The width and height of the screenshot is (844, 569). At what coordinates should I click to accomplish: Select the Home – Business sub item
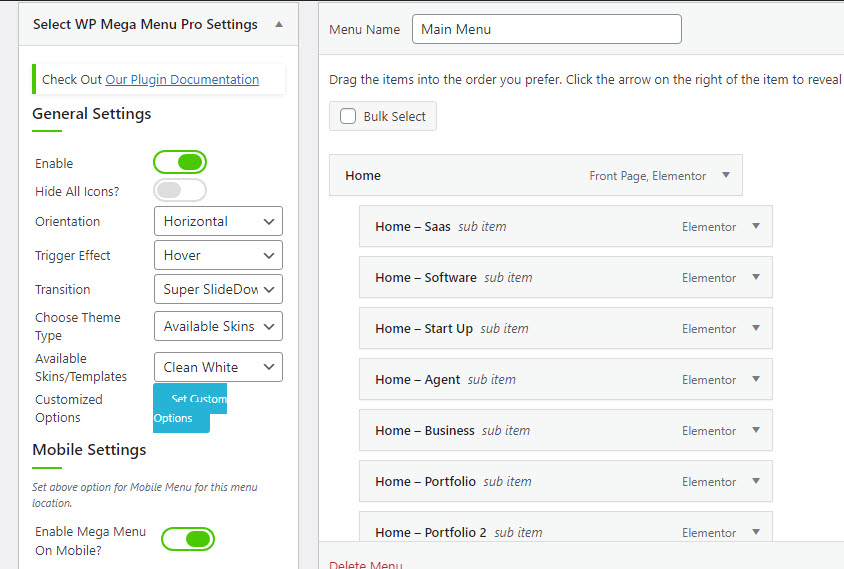(x=566, y=430)
